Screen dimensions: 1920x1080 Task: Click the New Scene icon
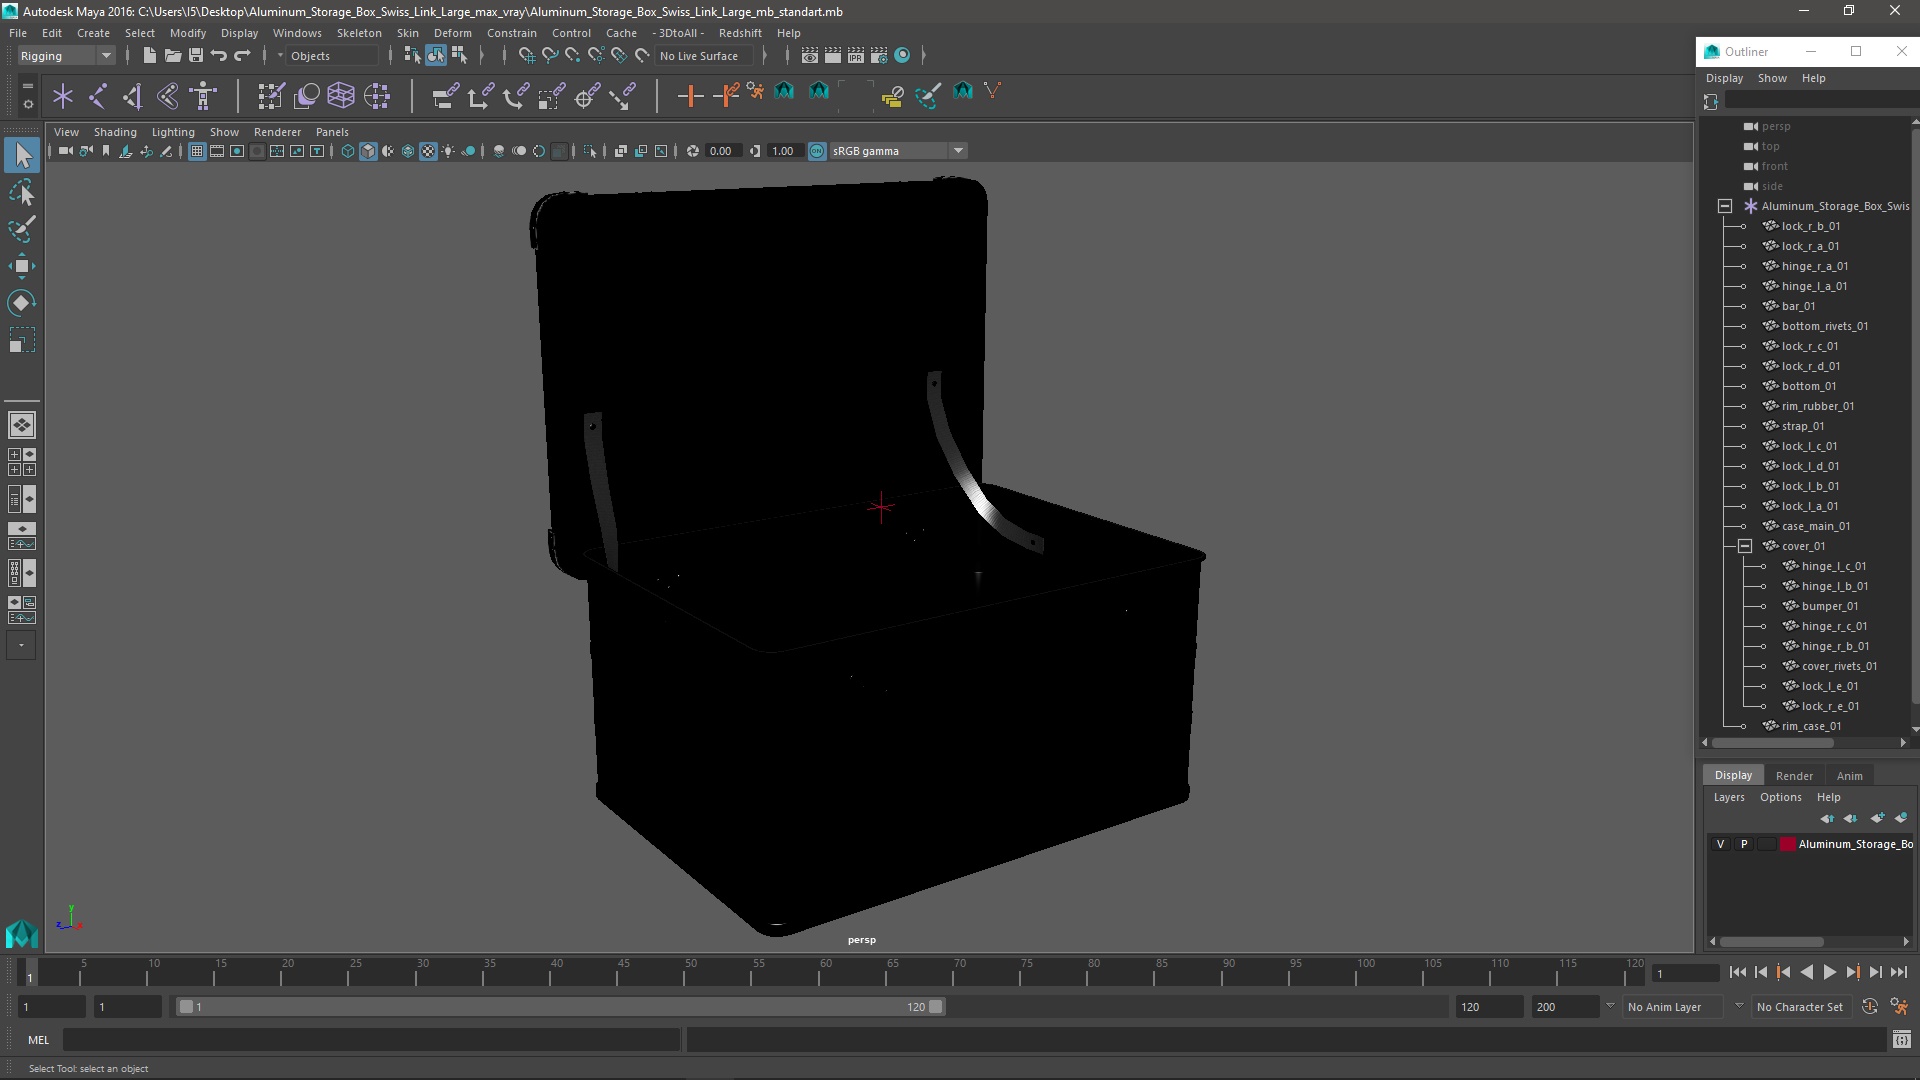coord(149,55)
